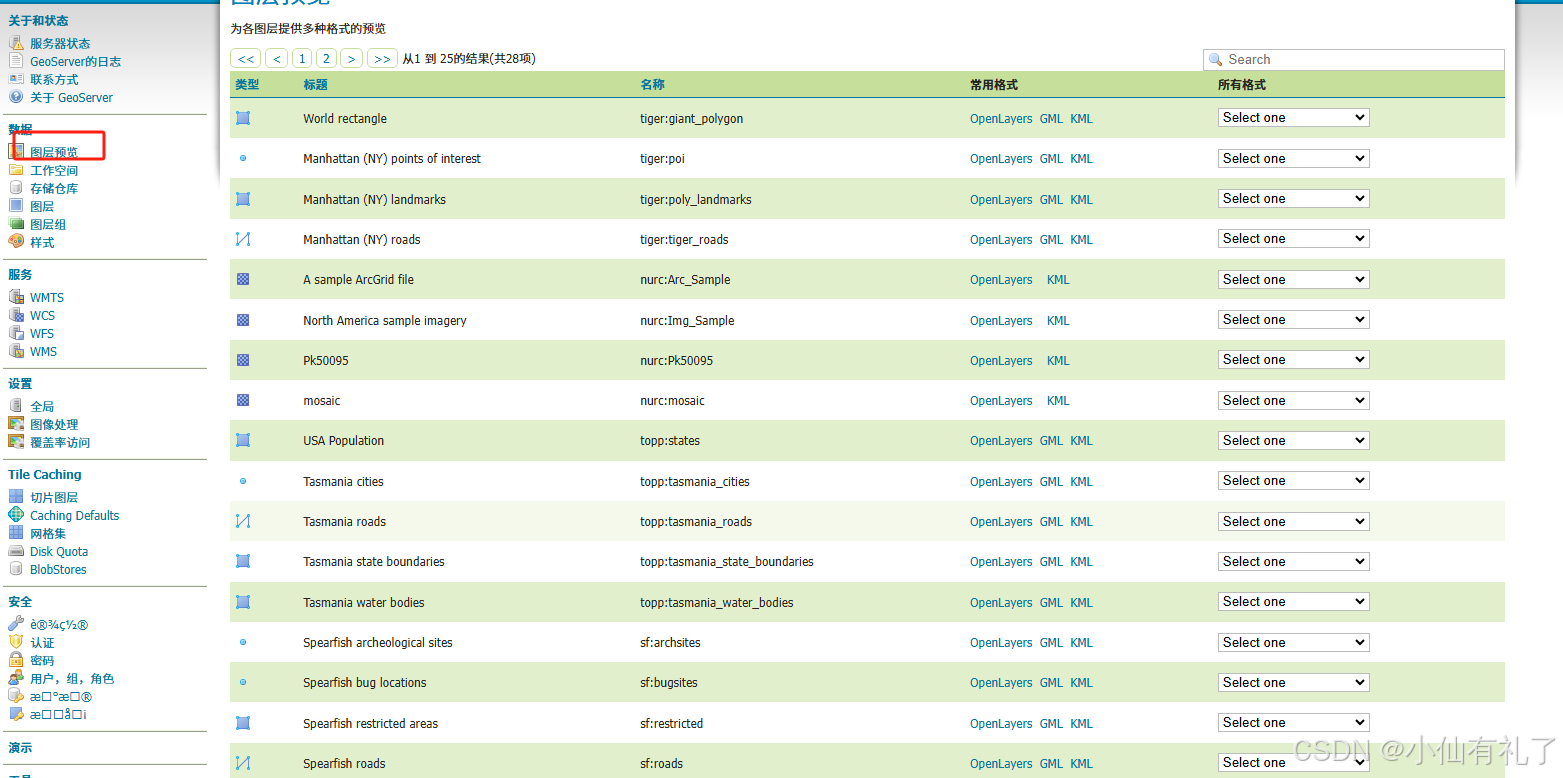Click the WFS service icon
The height and width of the screenshot is (778, 1563).
pos(16,333)
